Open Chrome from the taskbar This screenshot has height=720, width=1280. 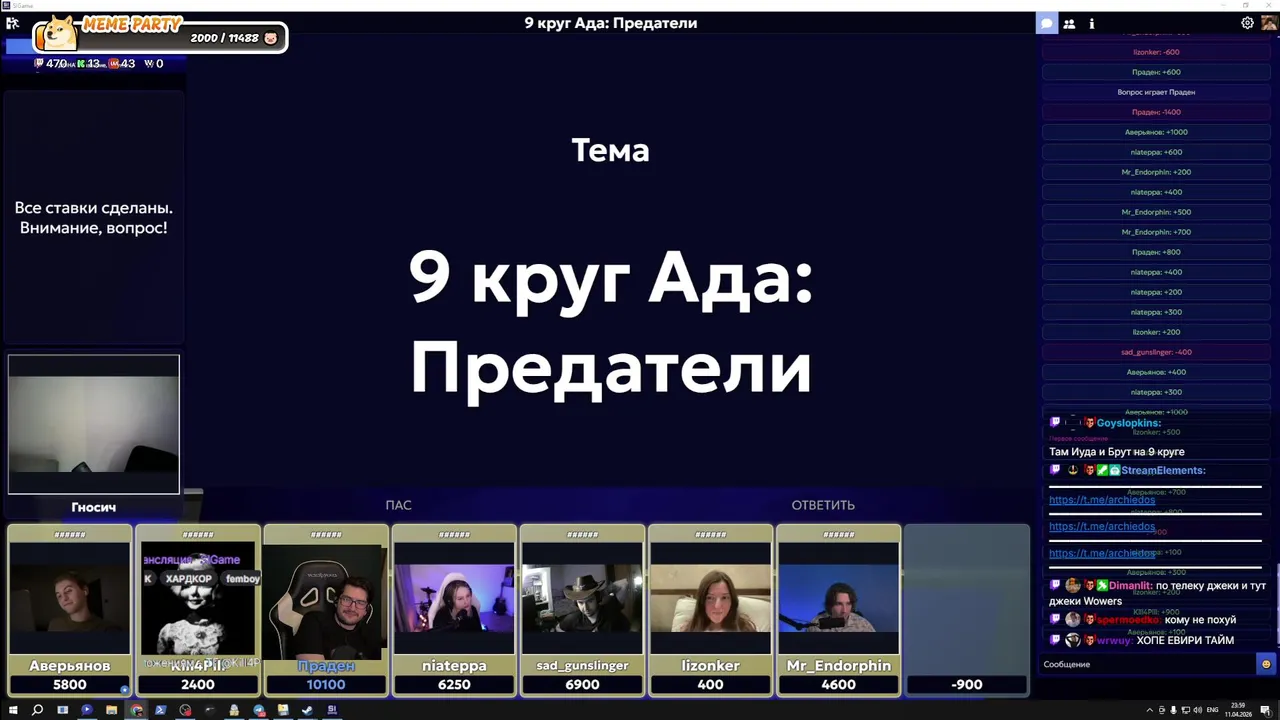click(x=136, y=710)
